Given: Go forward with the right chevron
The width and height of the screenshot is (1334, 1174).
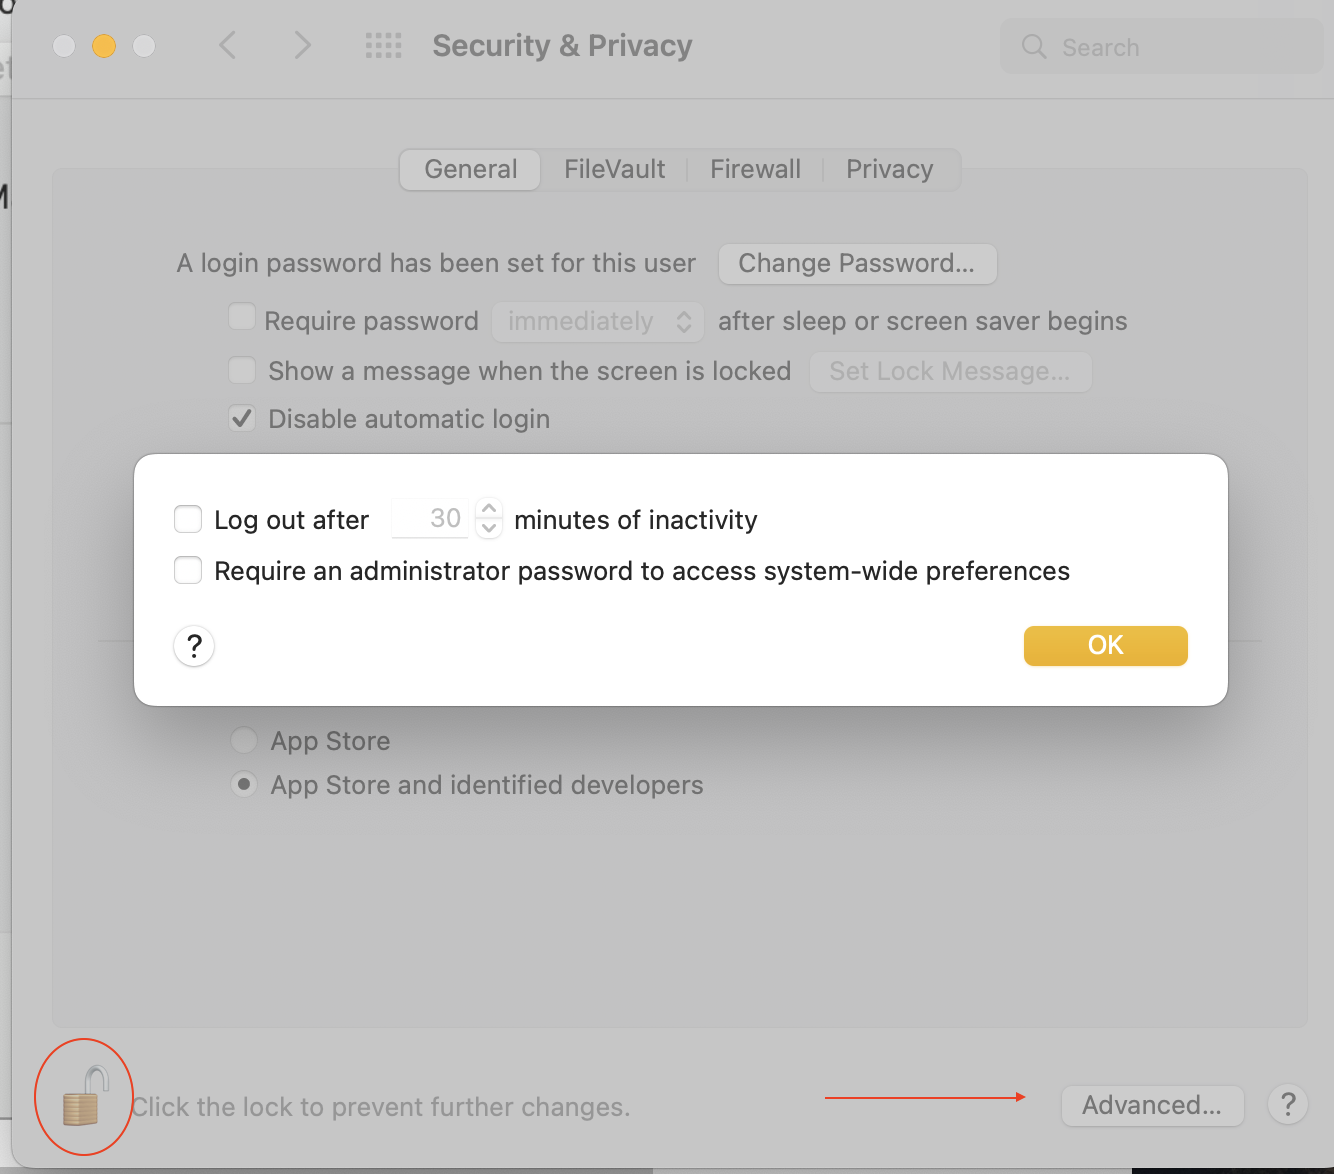Looking at the screenshot, I should tap(302, 46).
